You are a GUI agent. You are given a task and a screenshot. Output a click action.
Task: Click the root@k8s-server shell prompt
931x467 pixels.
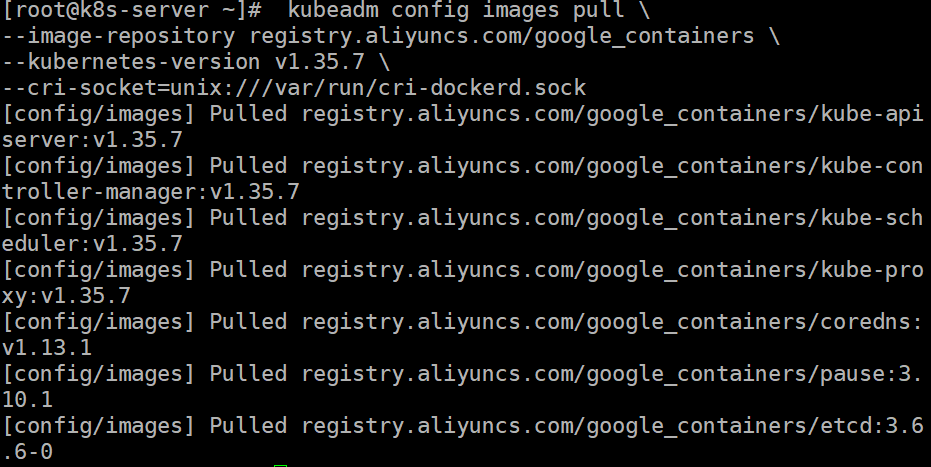[132, 10]
